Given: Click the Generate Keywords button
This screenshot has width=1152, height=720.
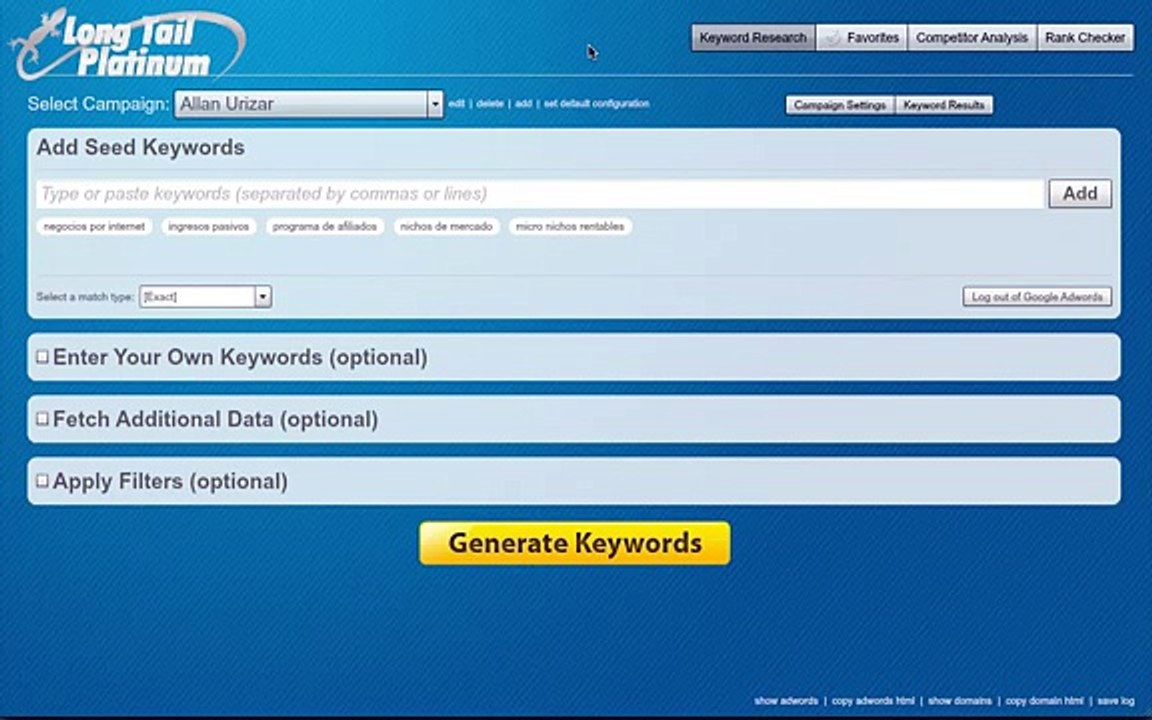Looking at the screenshot, I should click(x=575, y=544).
